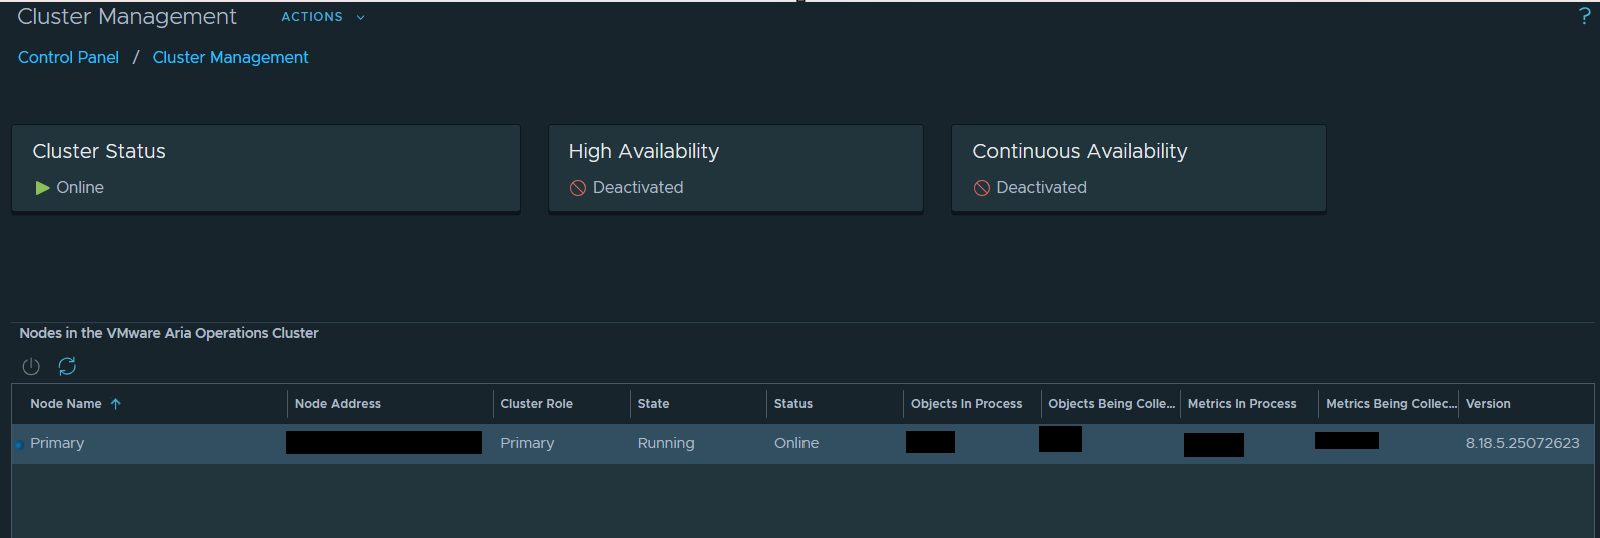The image size is (1600, 538).
Task: Click the High Availability deactivated icon
Action: 578,188
